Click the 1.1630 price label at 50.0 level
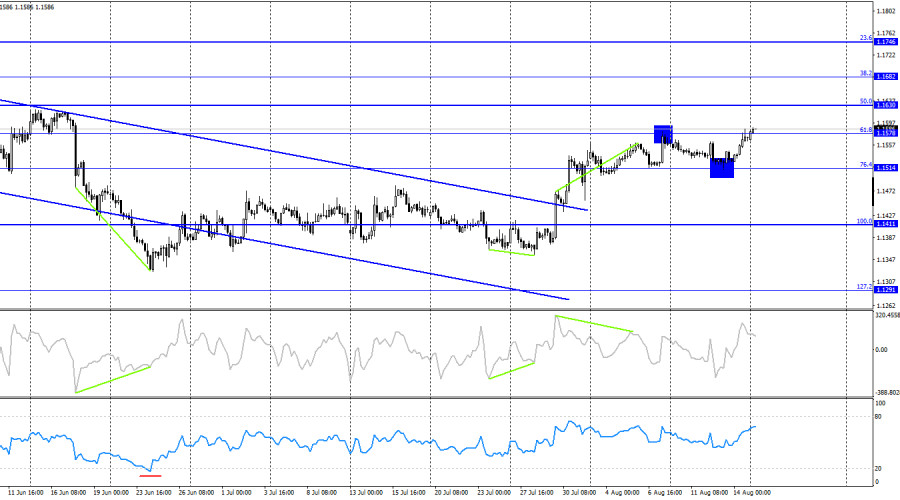 click(x=885, y=105)
